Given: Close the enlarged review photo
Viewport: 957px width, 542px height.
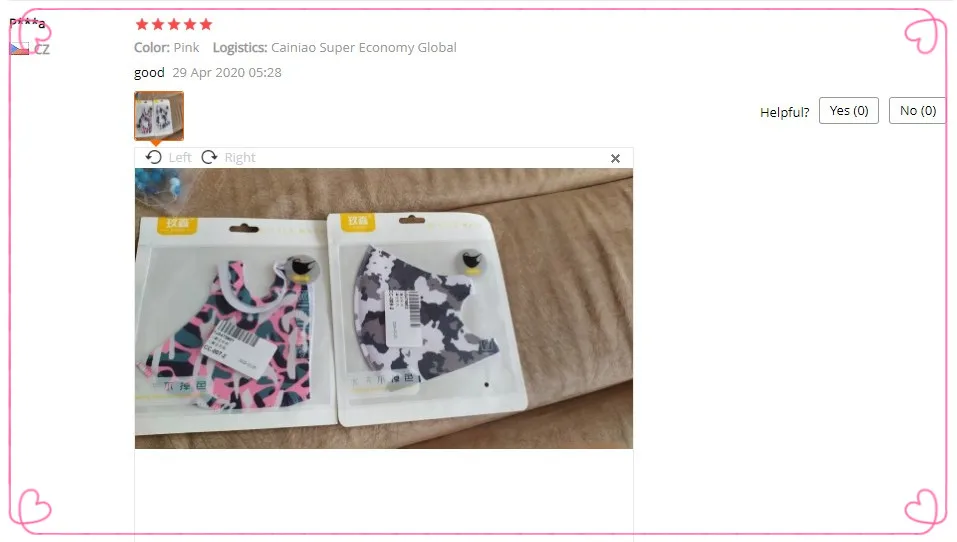Looking at the screenshot, I should [615, 159].
